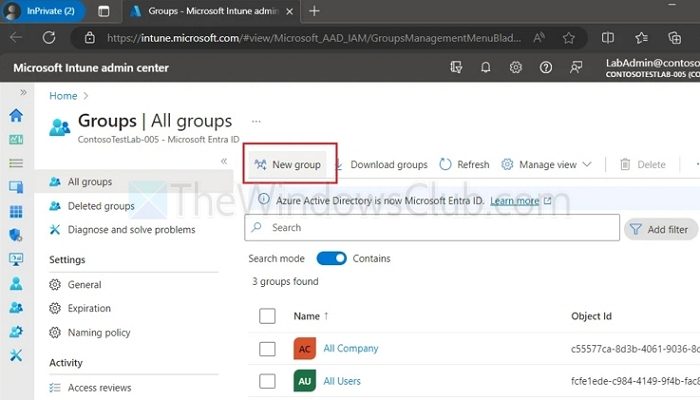Open the Users icon in left sidebar
Screen dimensions: 700x400
coord(16,283)
